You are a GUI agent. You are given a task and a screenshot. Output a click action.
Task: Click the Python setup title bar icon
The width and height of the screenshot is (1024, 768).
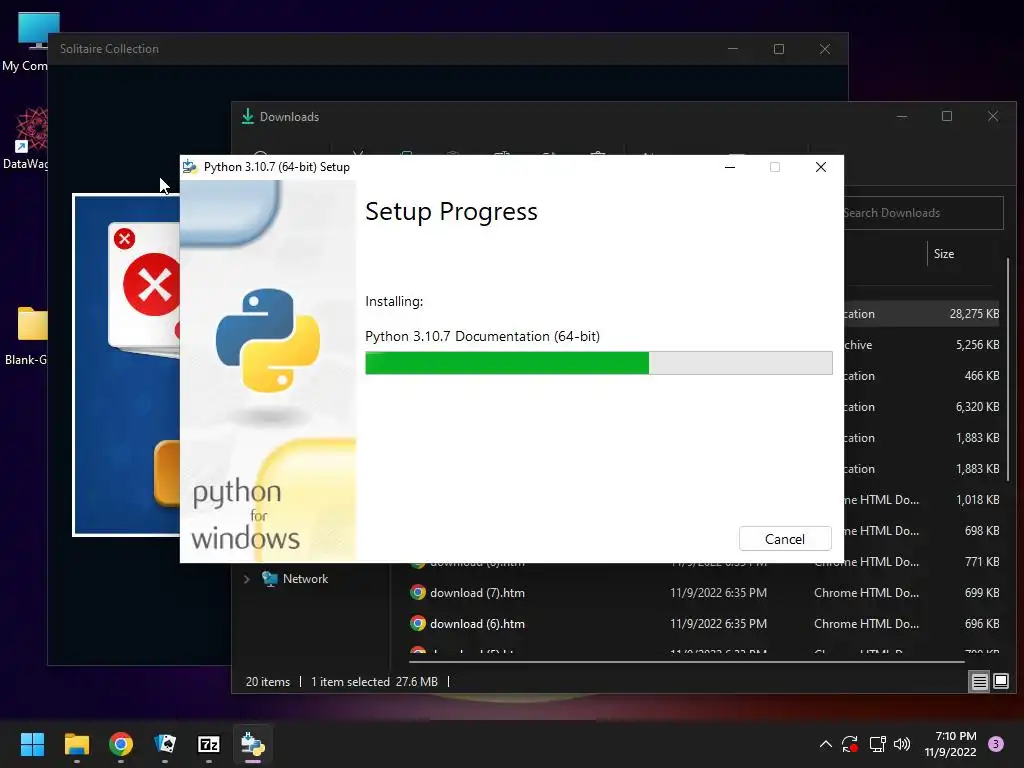pos(190,167)
